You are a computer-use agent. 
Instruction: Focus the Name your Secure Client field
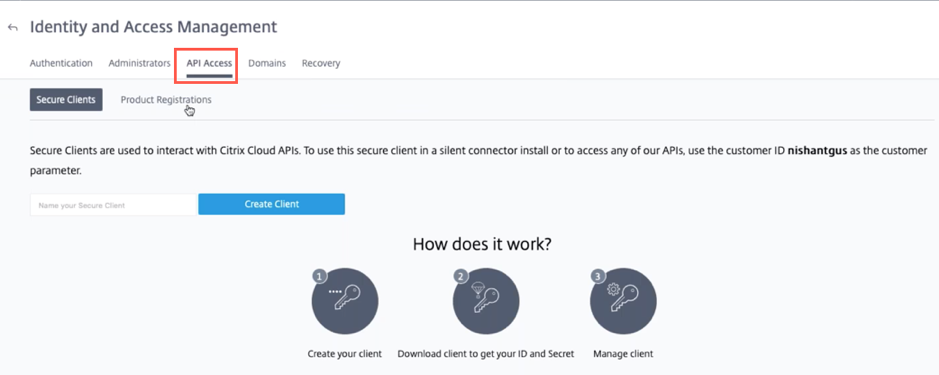click(114, 205)
